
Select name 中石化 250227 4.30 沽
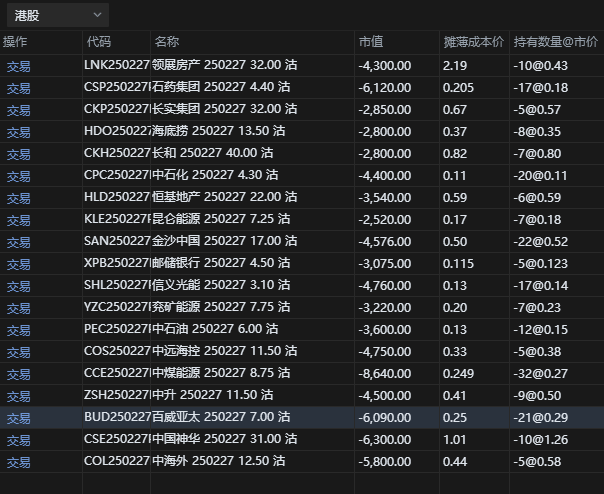(x=215, y=175)
